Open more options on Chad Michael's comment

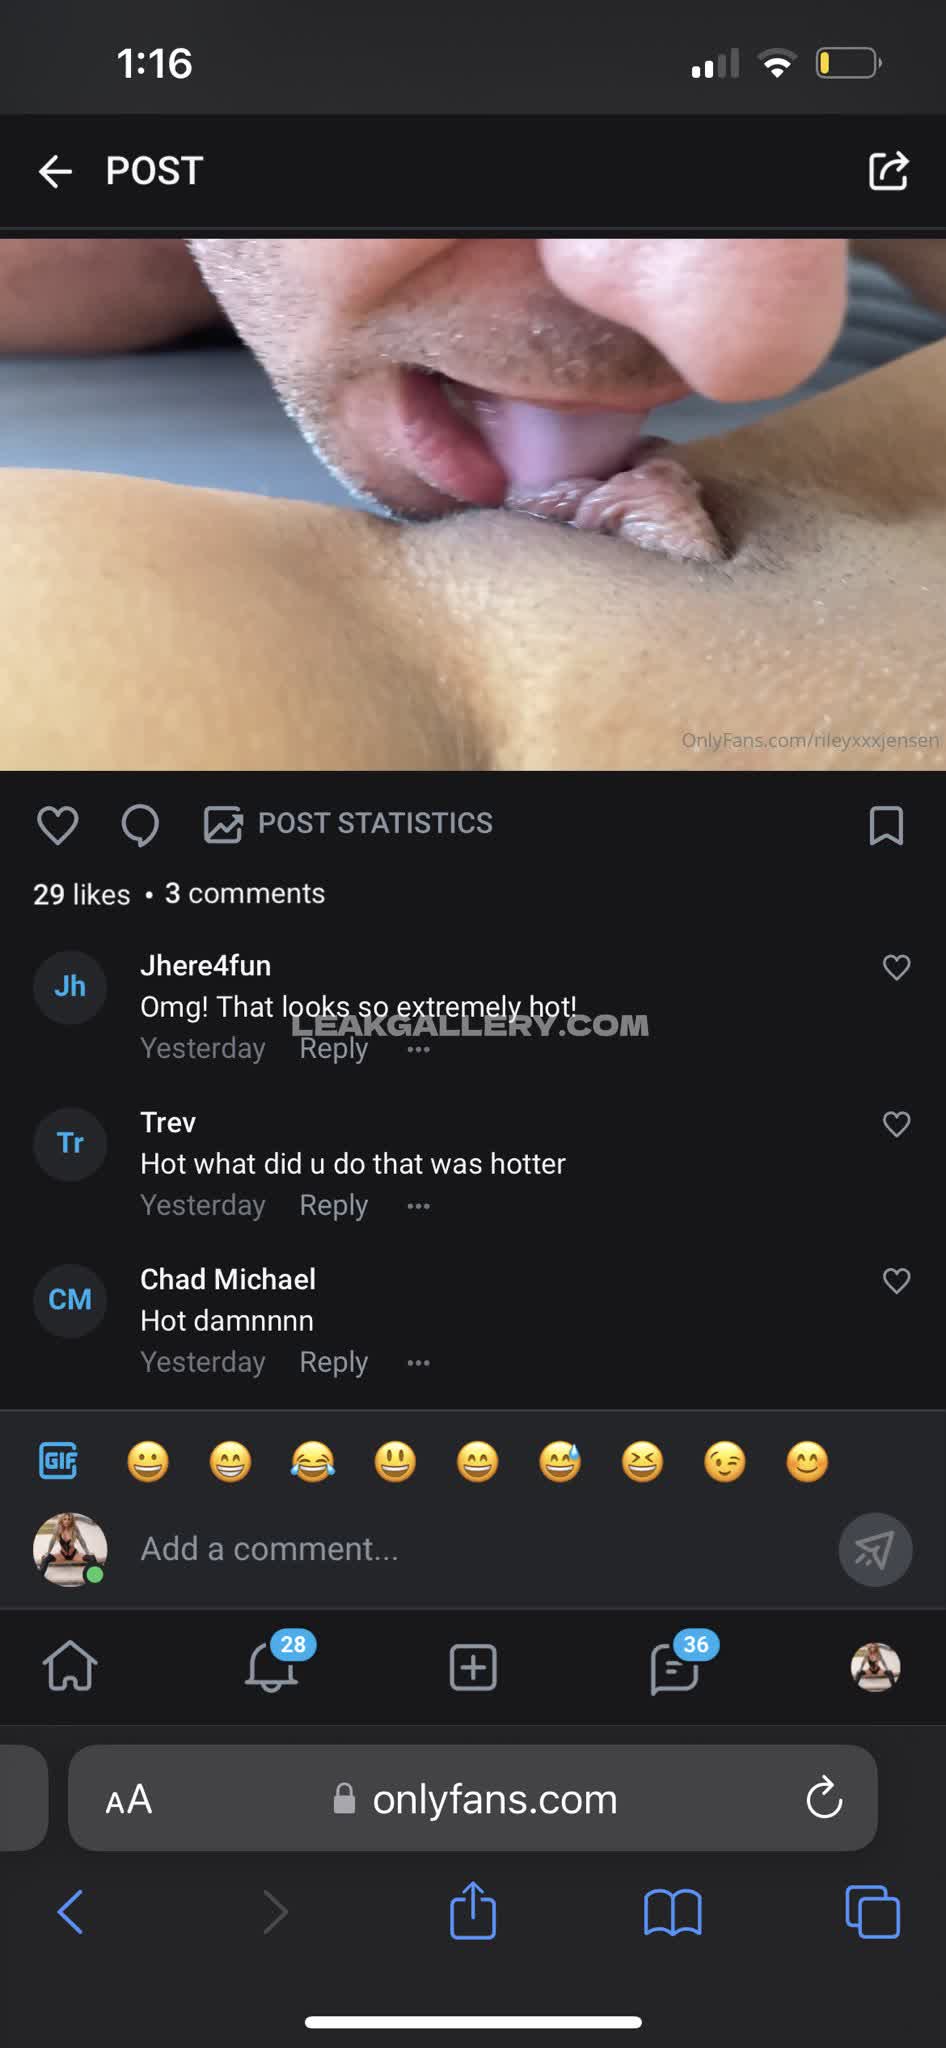(x=418, y=1362)
